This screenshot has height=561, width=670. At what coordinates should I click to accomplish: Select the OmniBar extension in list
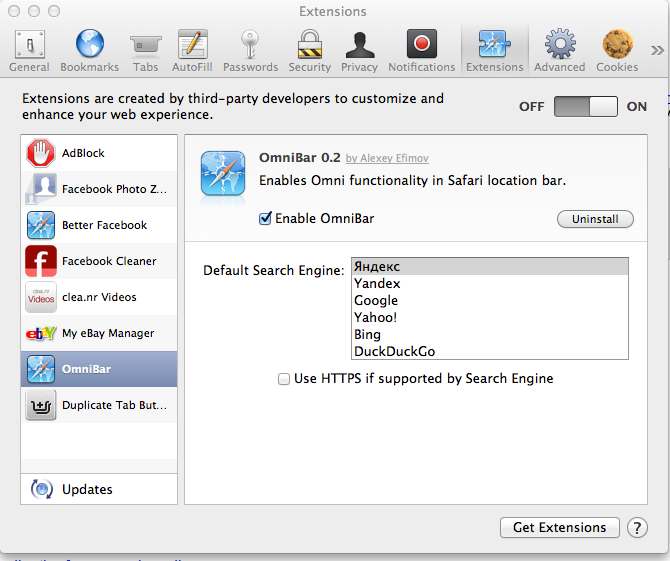[x=99, y=369]
